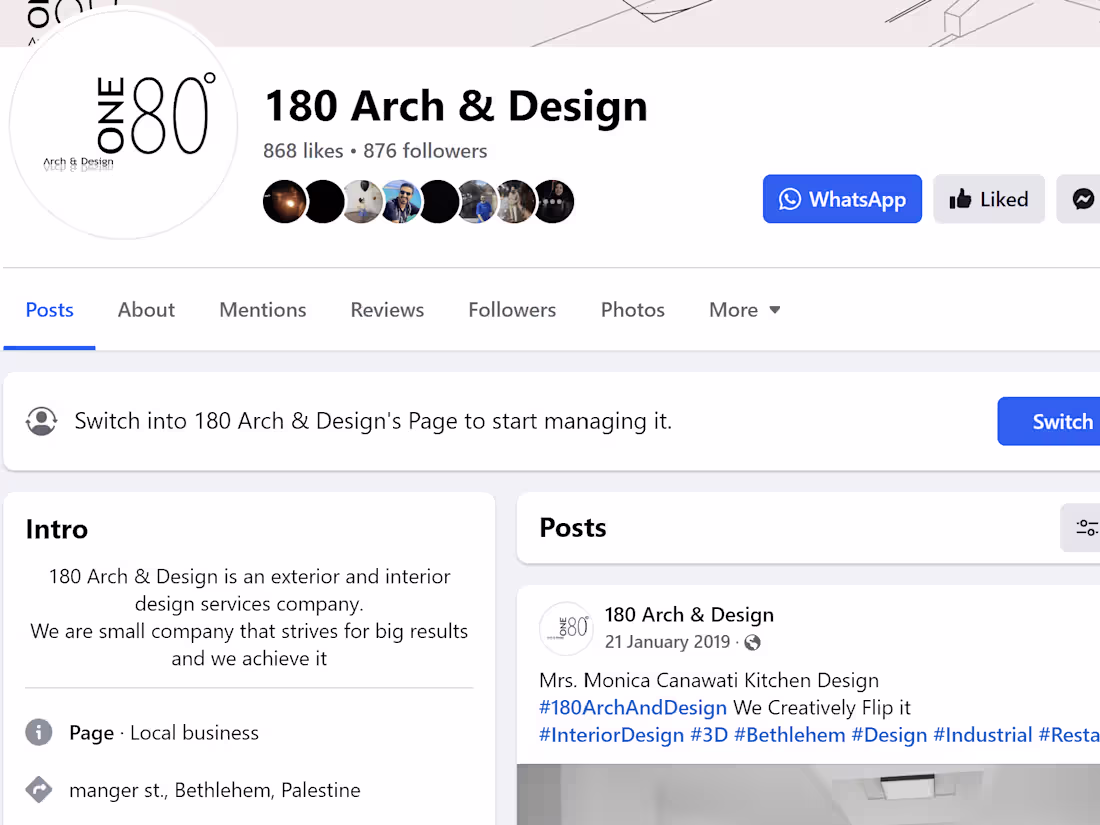Open the last follower avatar in row
This screenshot has height=825, width=1100.
[554, 201]
